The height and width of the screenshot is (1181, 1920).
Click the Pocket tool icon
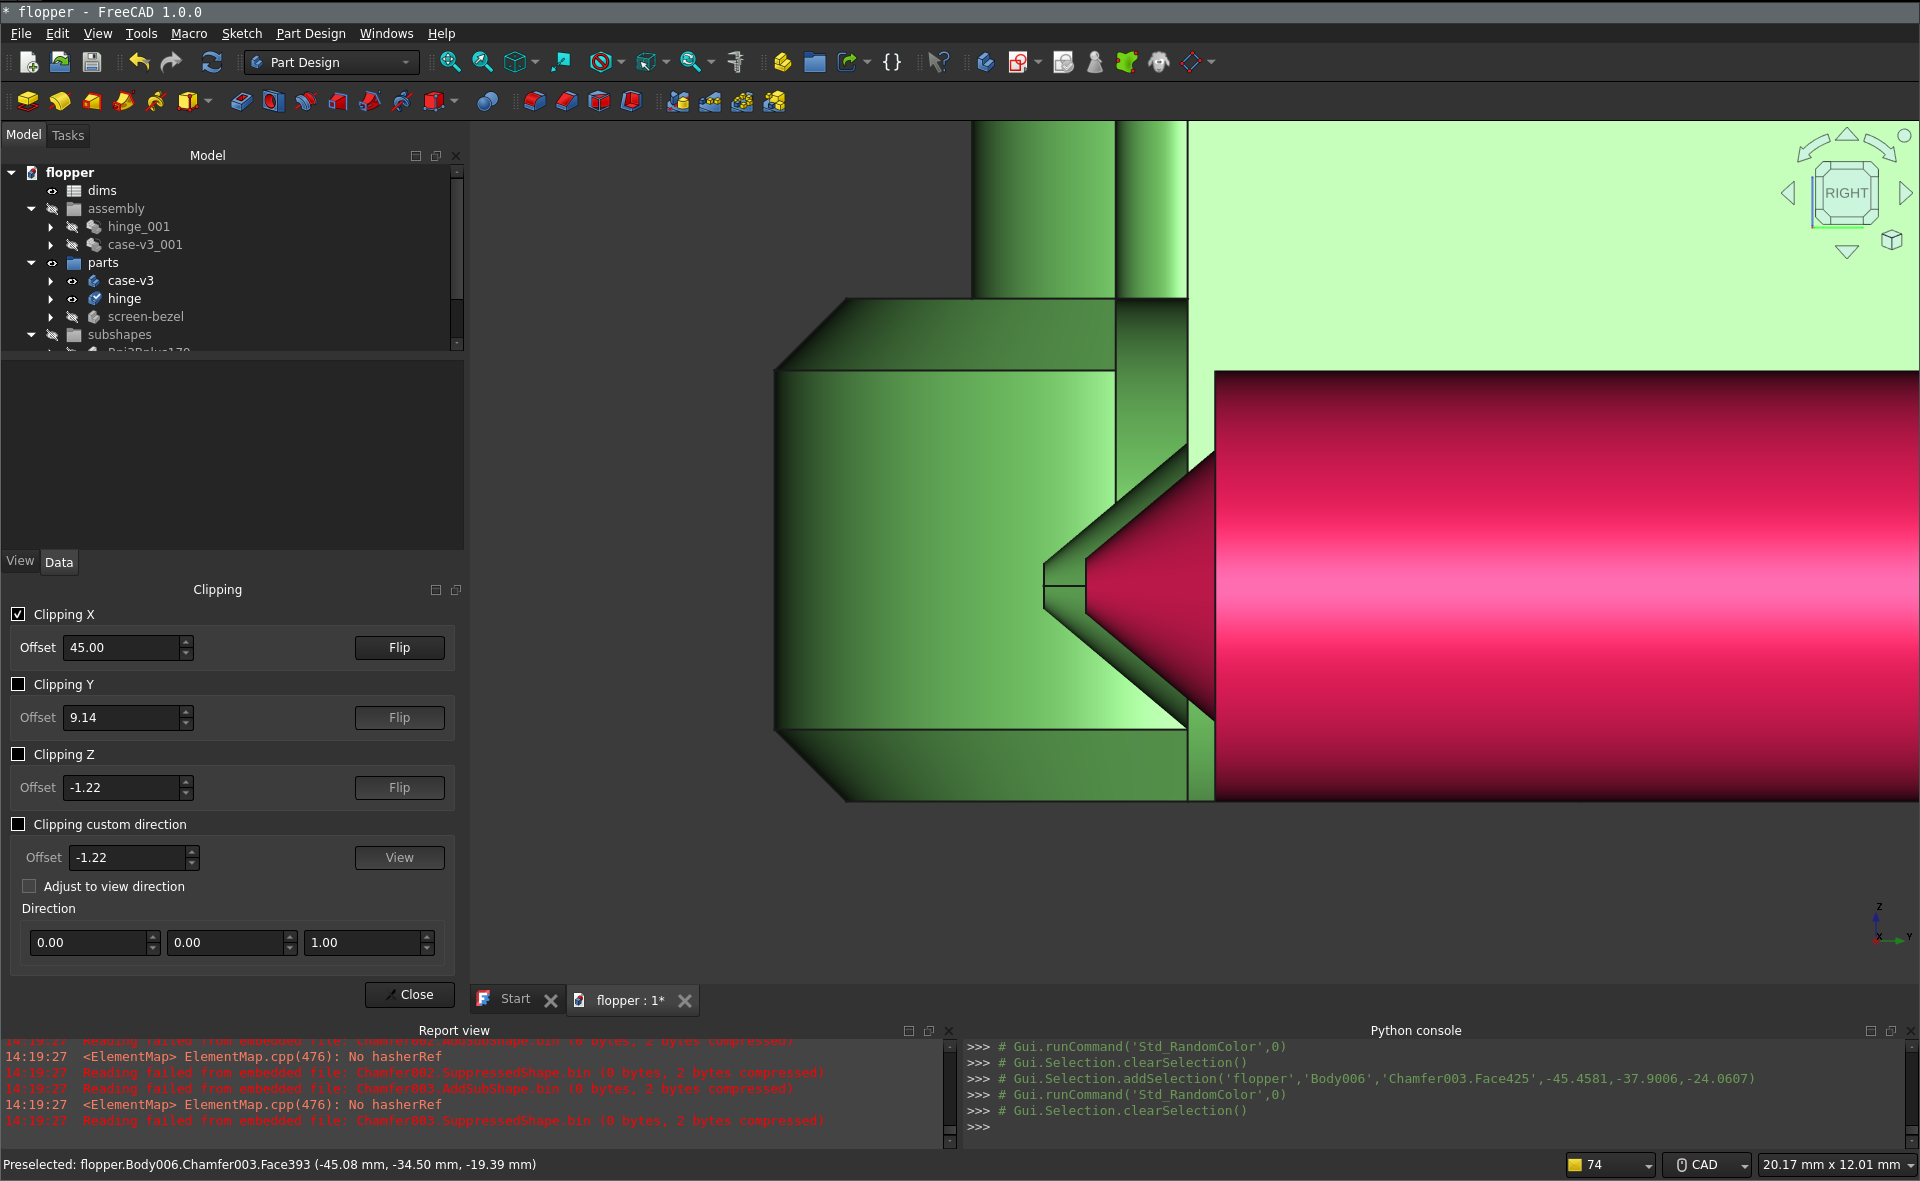[x=241, y=101]
